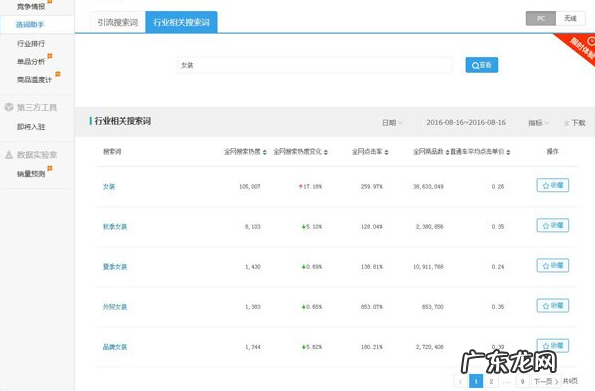Click the flask icon beside 数据实验室
The width and height of the screenshot is (595, 391).
(x=9, y=154)
